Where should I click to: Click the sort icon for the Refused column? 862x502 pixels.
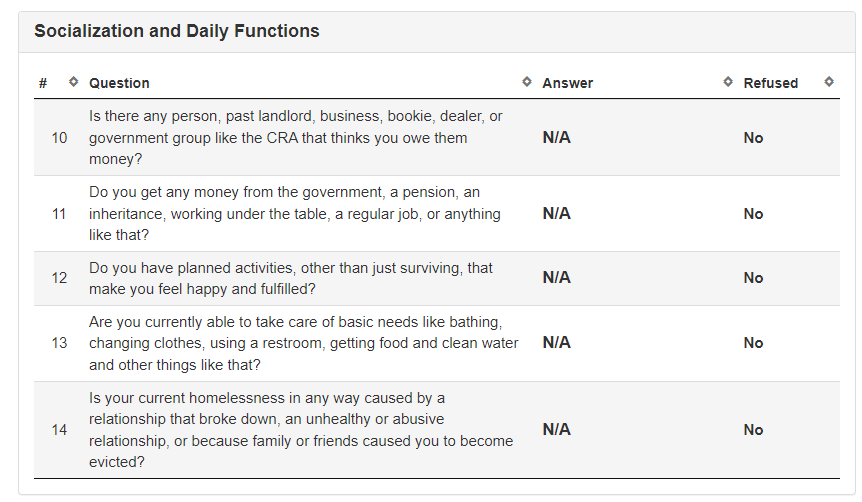point(829,82)
